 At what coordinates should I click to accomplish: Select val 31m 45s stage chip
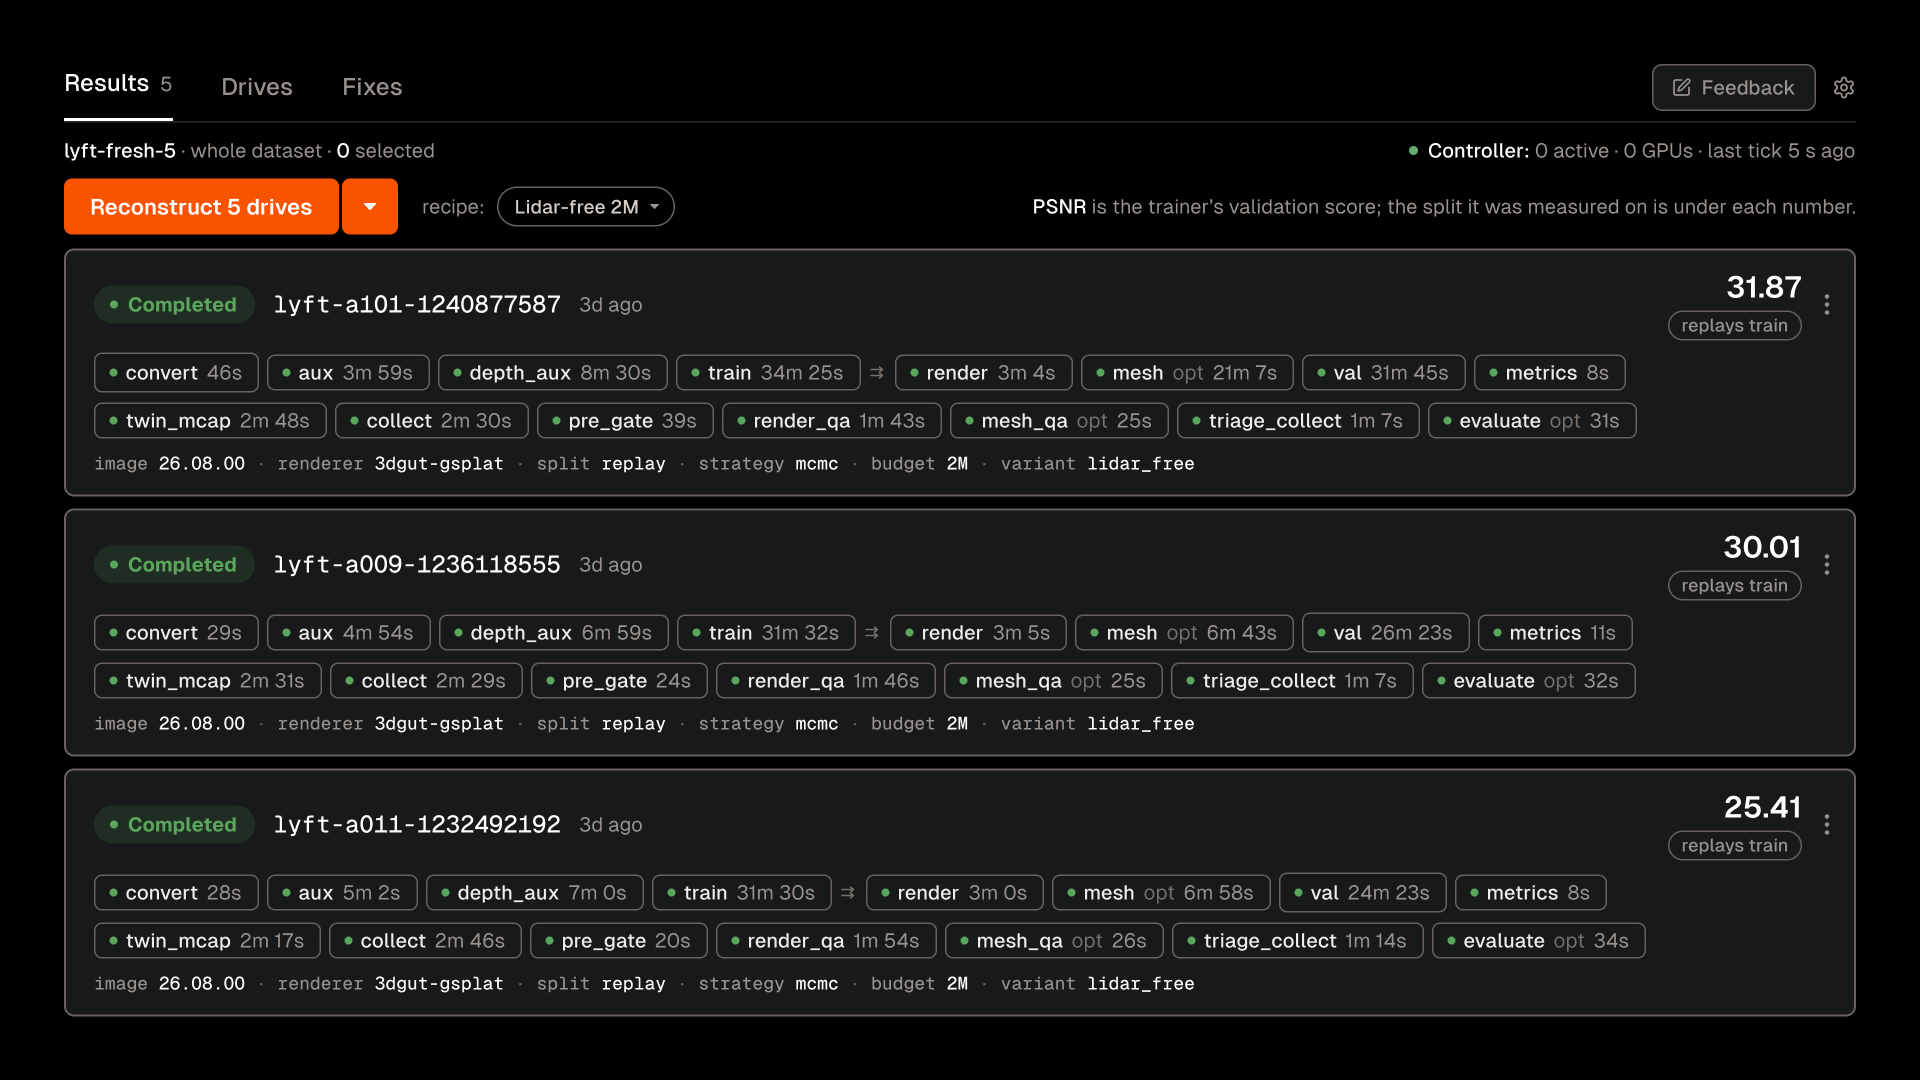pyautogui.click(x=1384, y=373)
